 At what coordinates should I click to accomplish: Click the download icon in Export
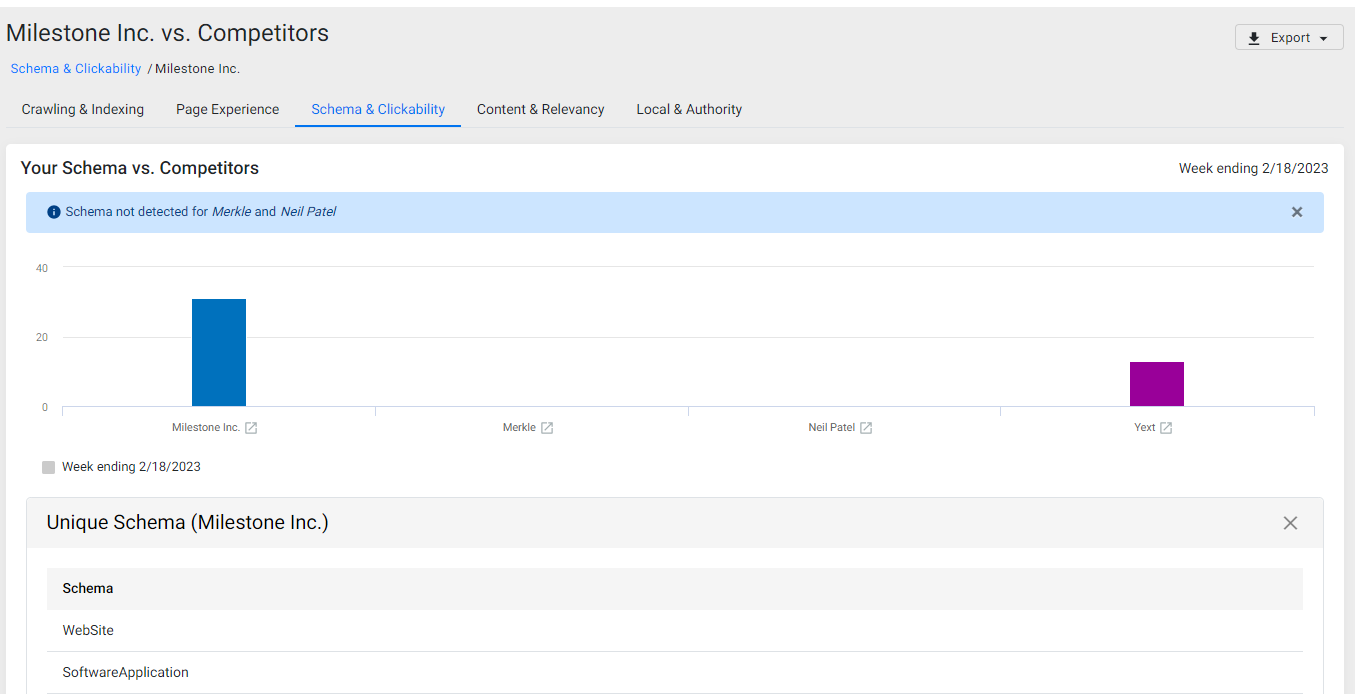coord(1254,38)
